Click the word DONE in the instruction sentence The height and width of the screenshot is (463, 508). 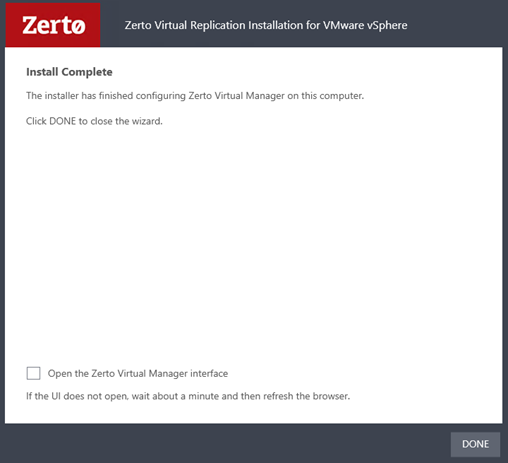coord(63,121)
